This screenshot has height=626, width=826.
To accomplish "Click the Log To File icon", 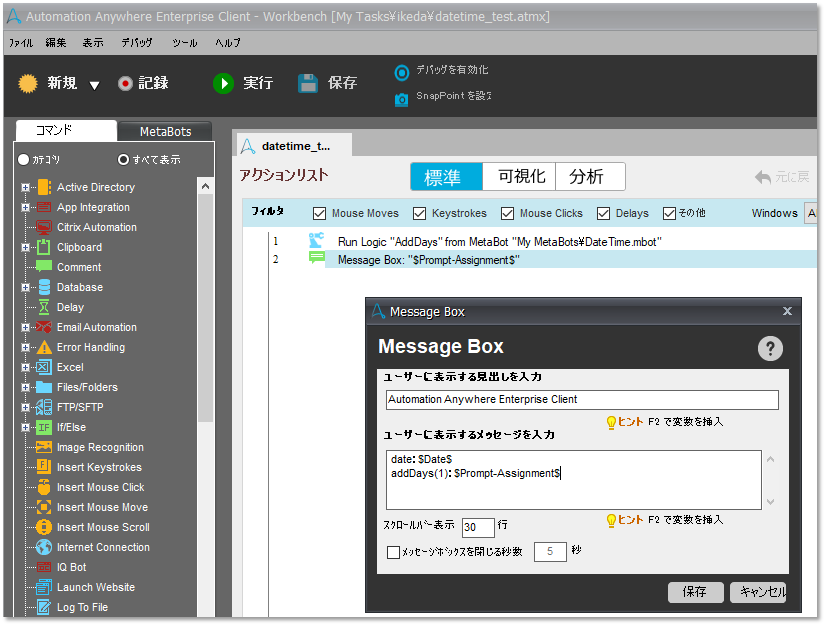I will point(44,608).
